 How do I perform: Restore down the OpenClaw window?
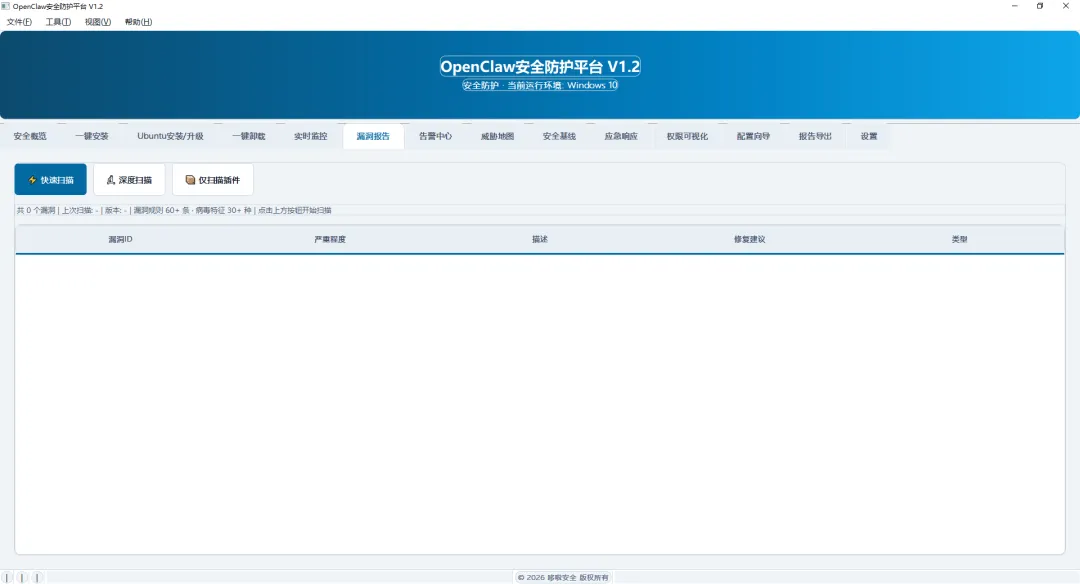pos(1040,6)
